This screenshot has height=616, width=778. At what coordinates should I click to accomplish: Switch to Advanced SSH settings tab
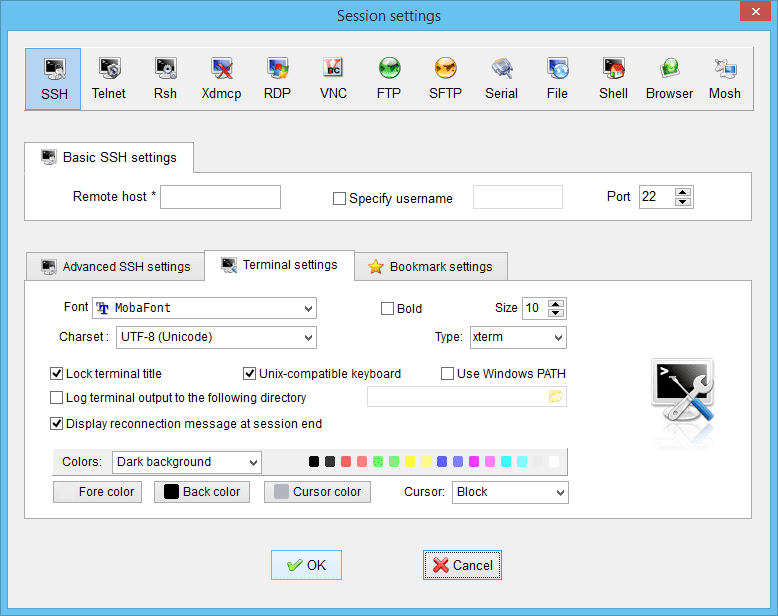click(115, 266)
